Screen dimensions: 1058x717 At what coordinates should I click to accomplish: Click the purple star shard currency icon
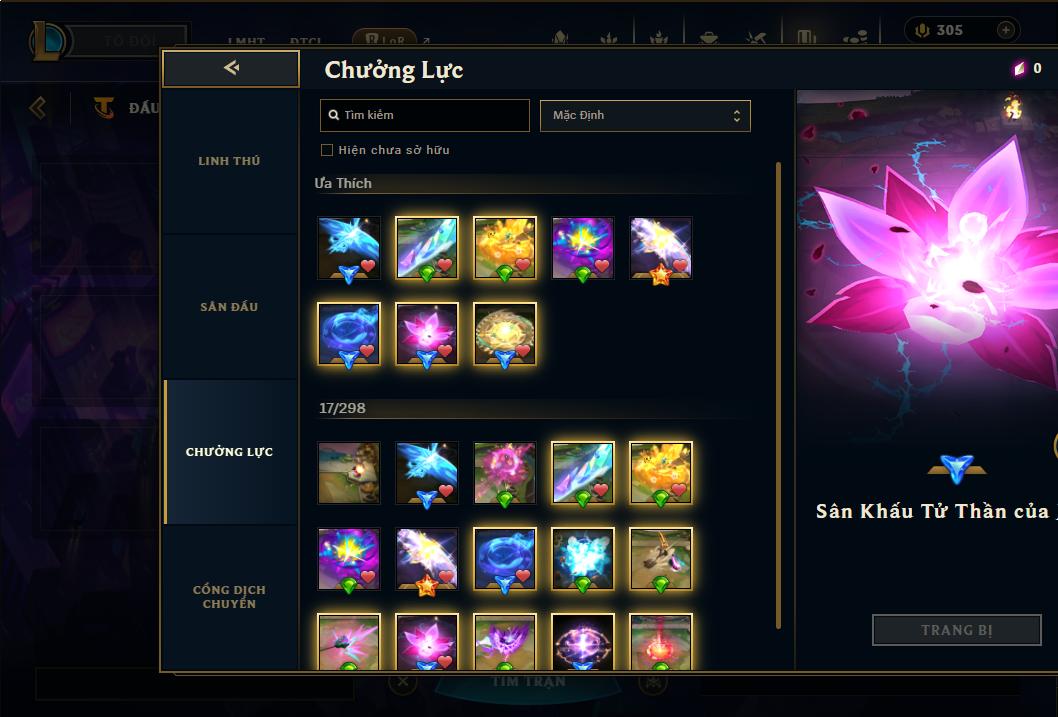click(x=1019, y=68)
